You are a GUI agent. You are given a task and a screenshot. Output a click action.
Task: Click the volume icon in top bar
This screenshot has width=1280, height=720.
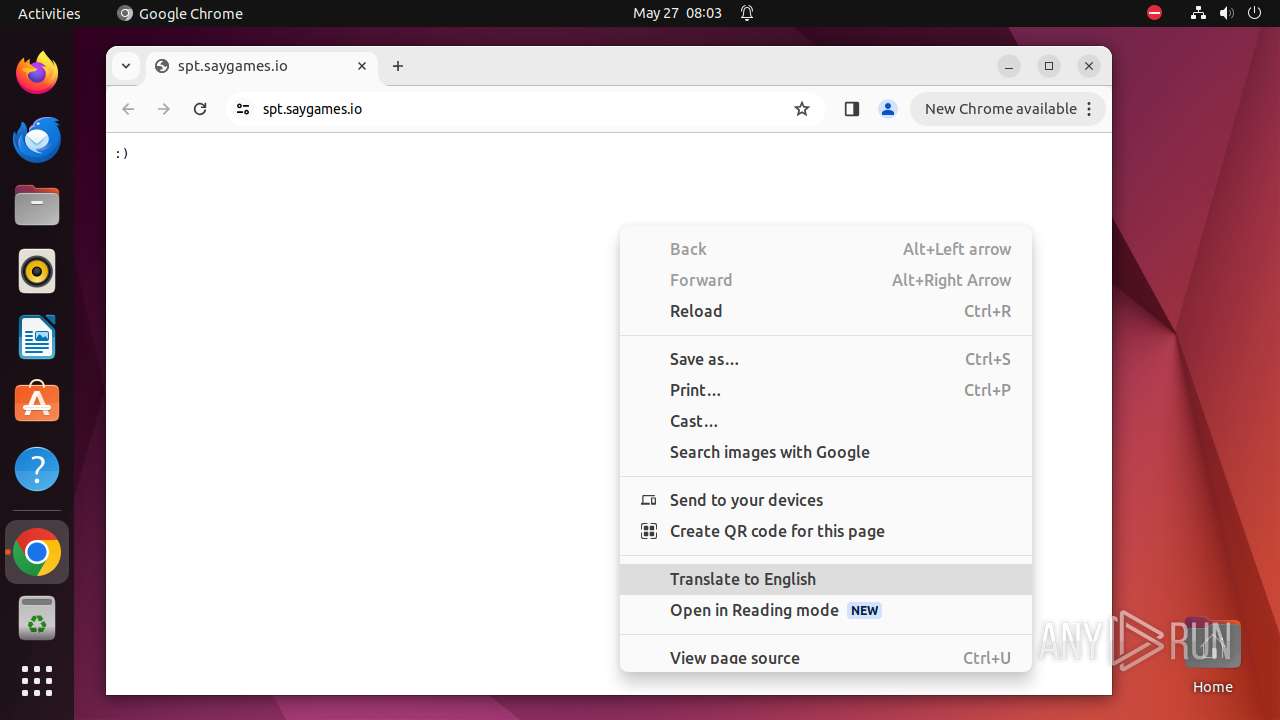(1227, 13)
